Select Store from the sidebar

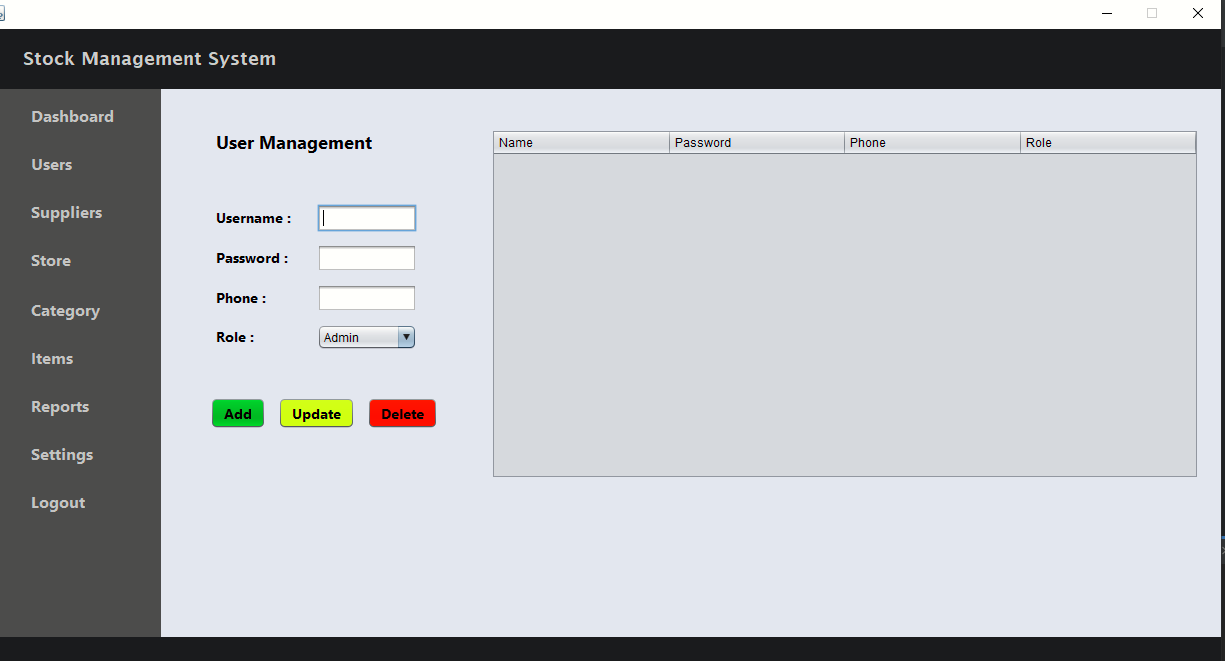[51, 261]
